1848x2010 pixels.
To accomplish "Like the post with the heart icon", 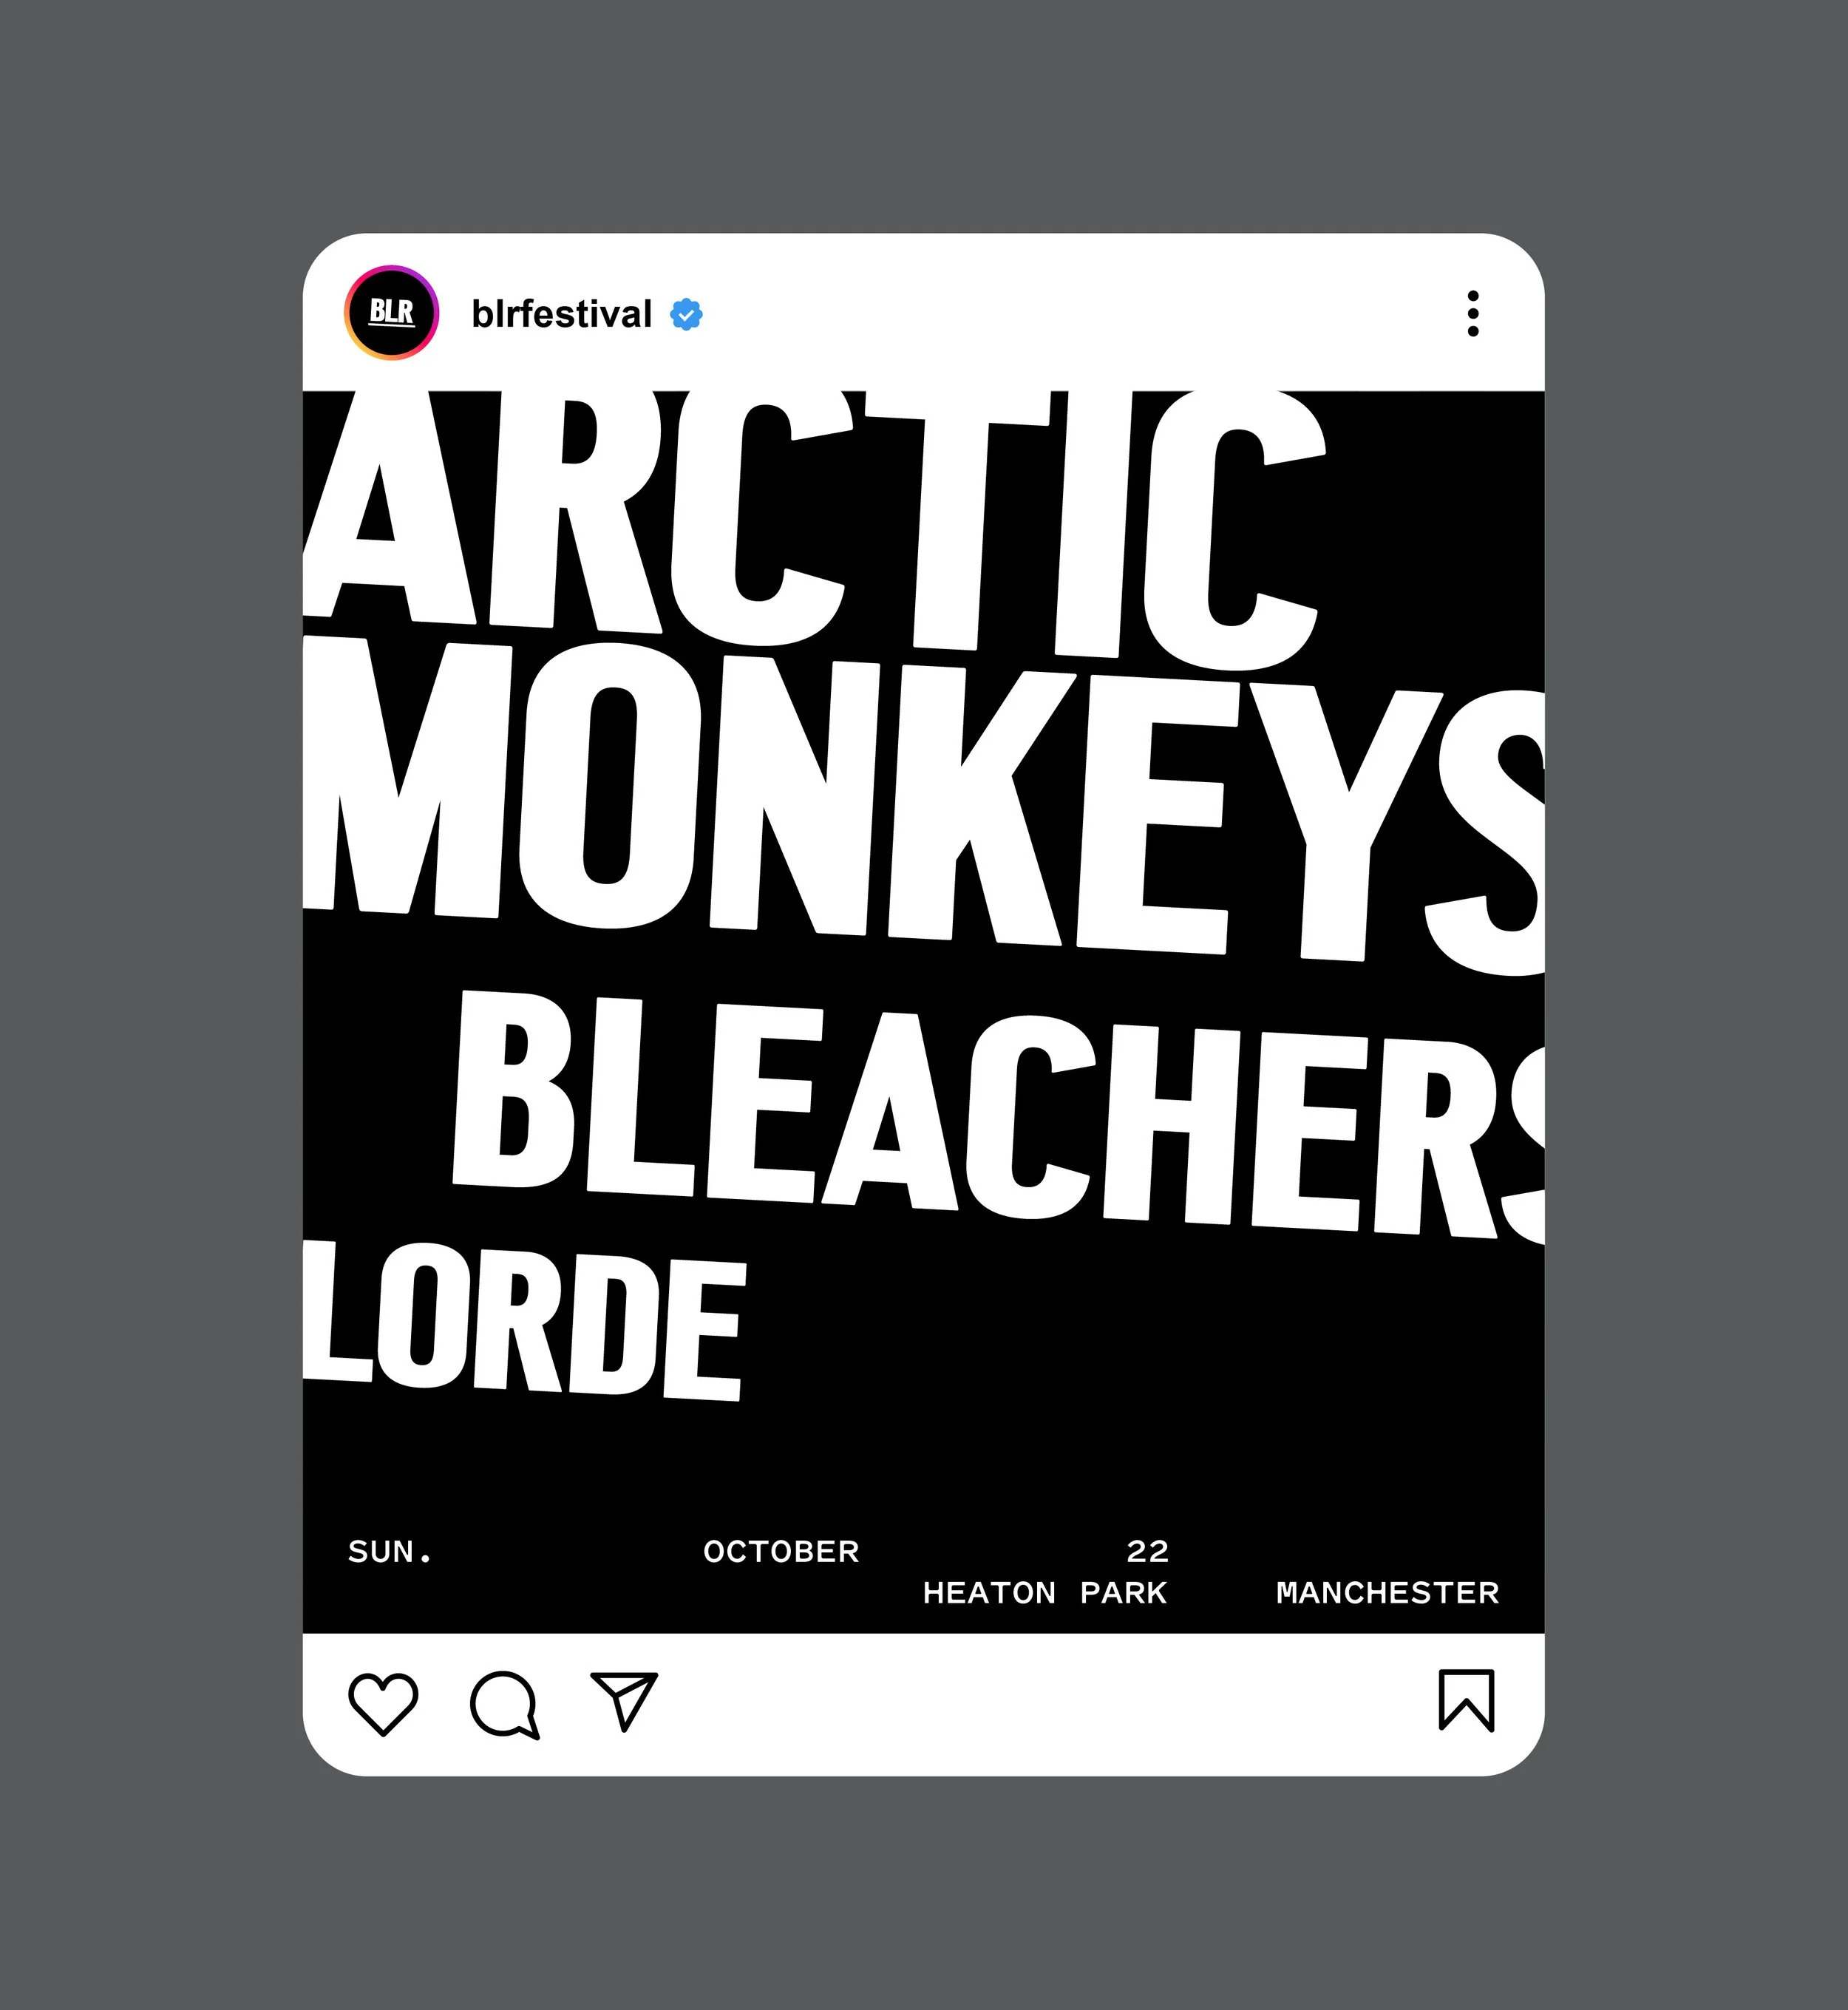I will pyautogui.click(x=383, y=1704).
